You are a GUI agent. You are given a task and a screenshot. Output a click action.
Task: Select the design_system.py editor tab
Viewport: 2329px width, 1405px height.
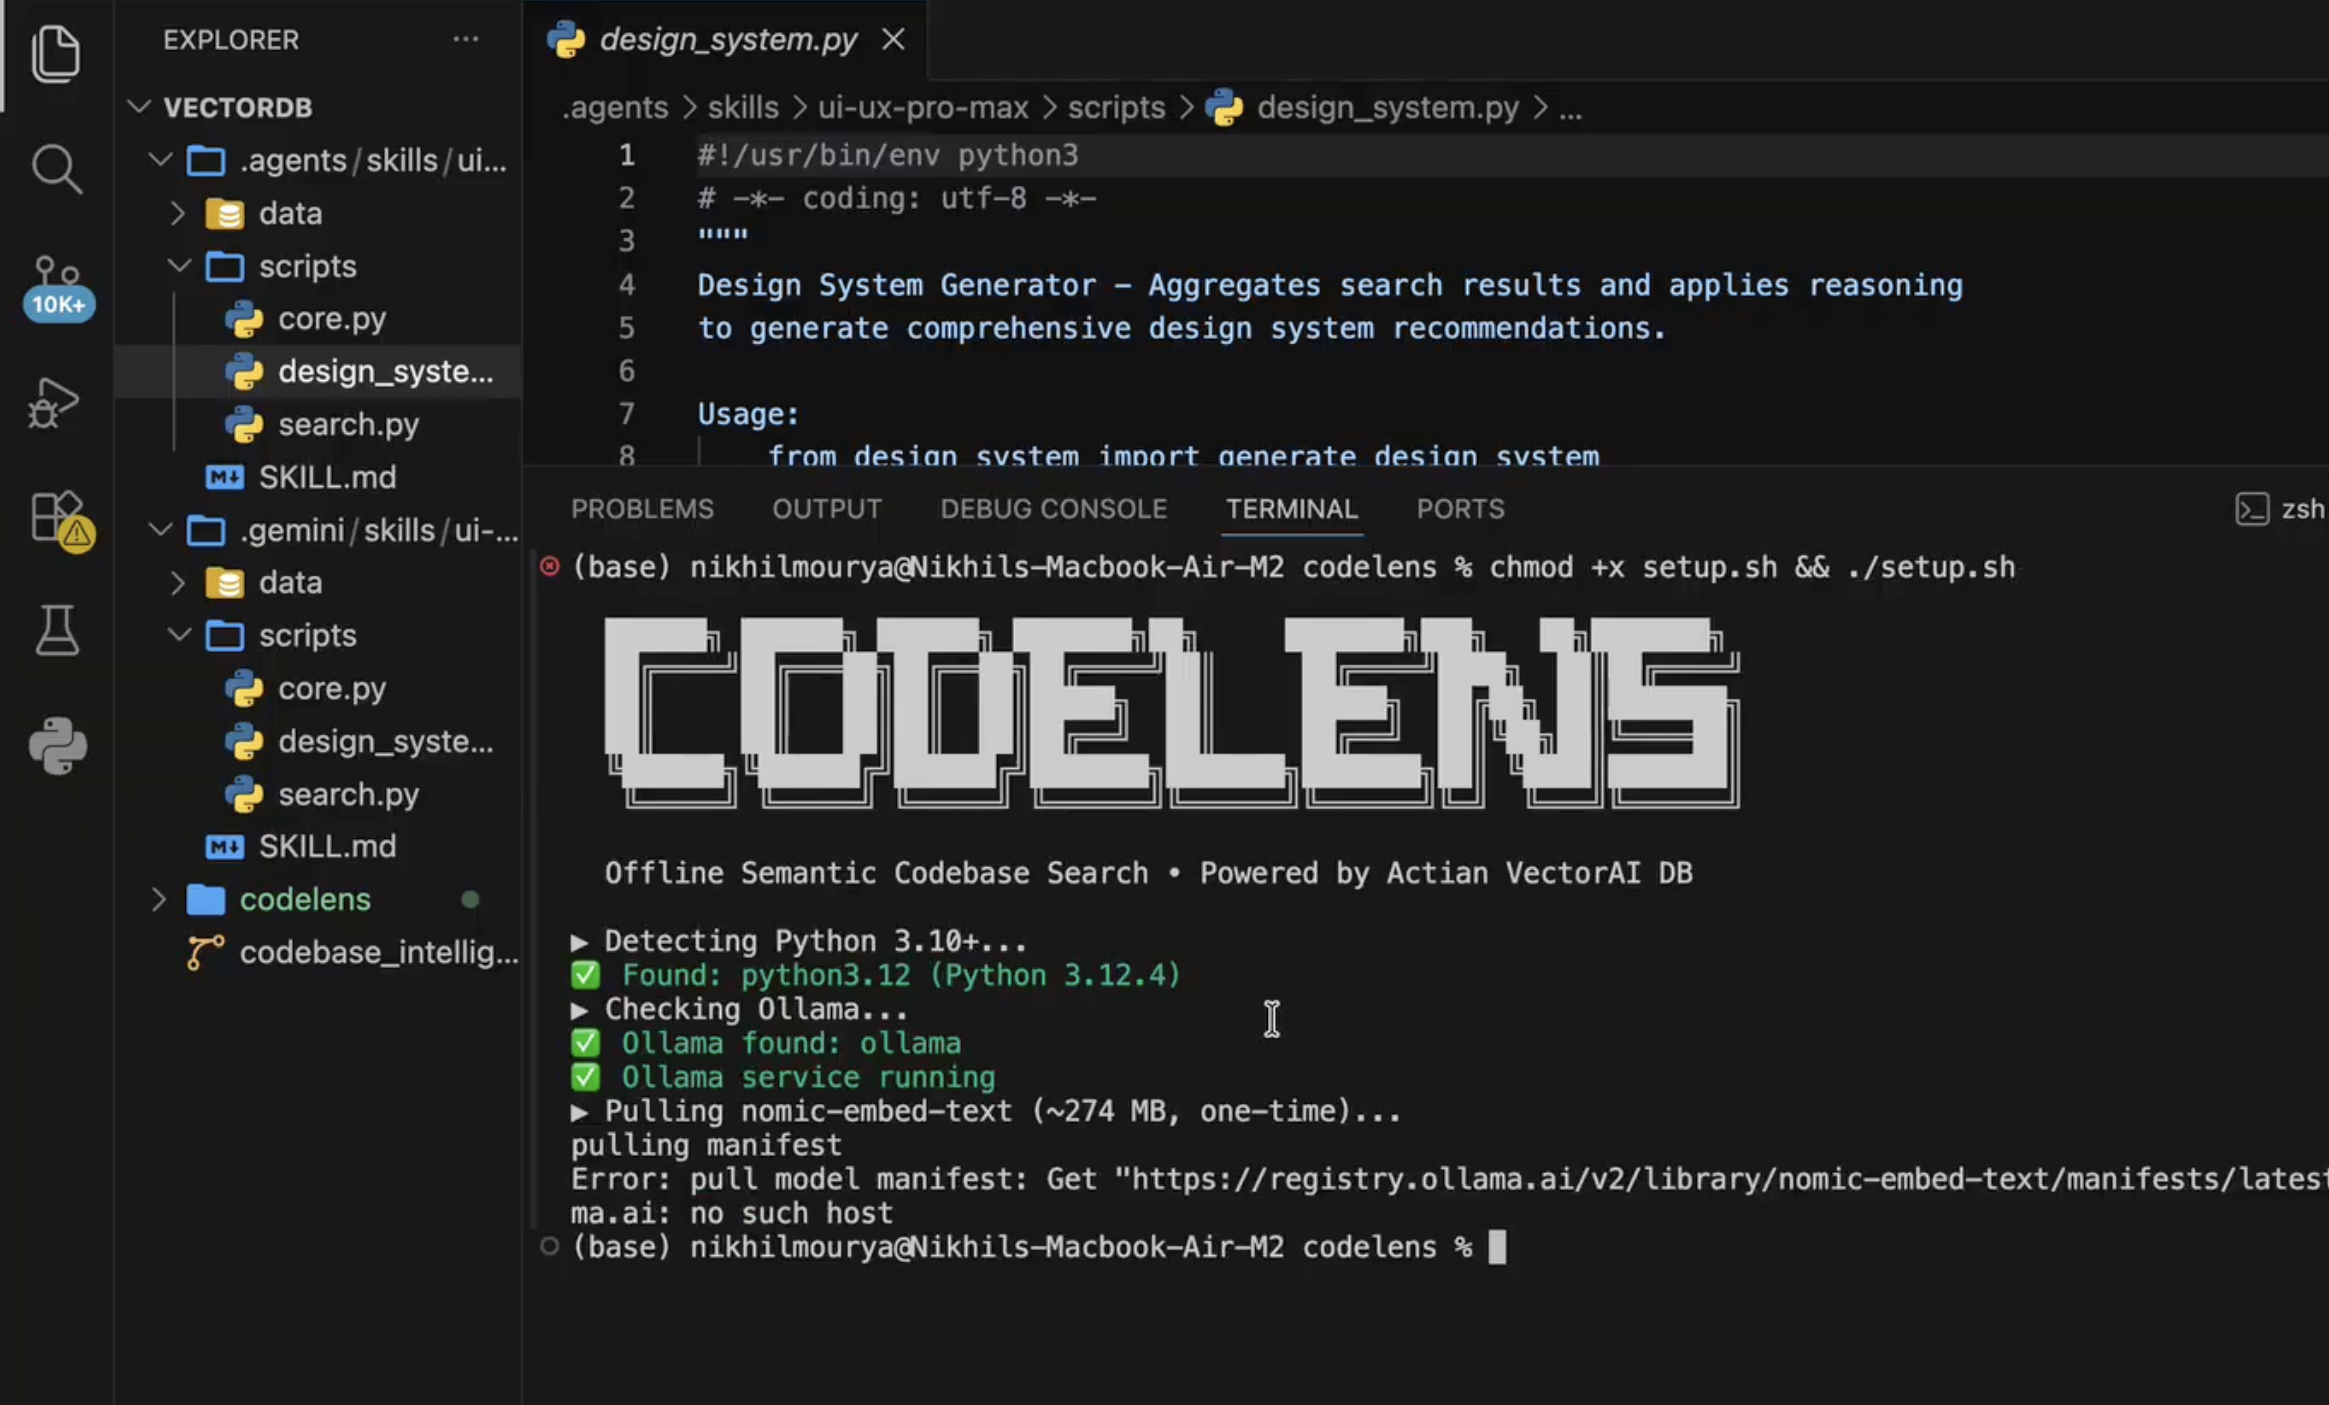727,39
